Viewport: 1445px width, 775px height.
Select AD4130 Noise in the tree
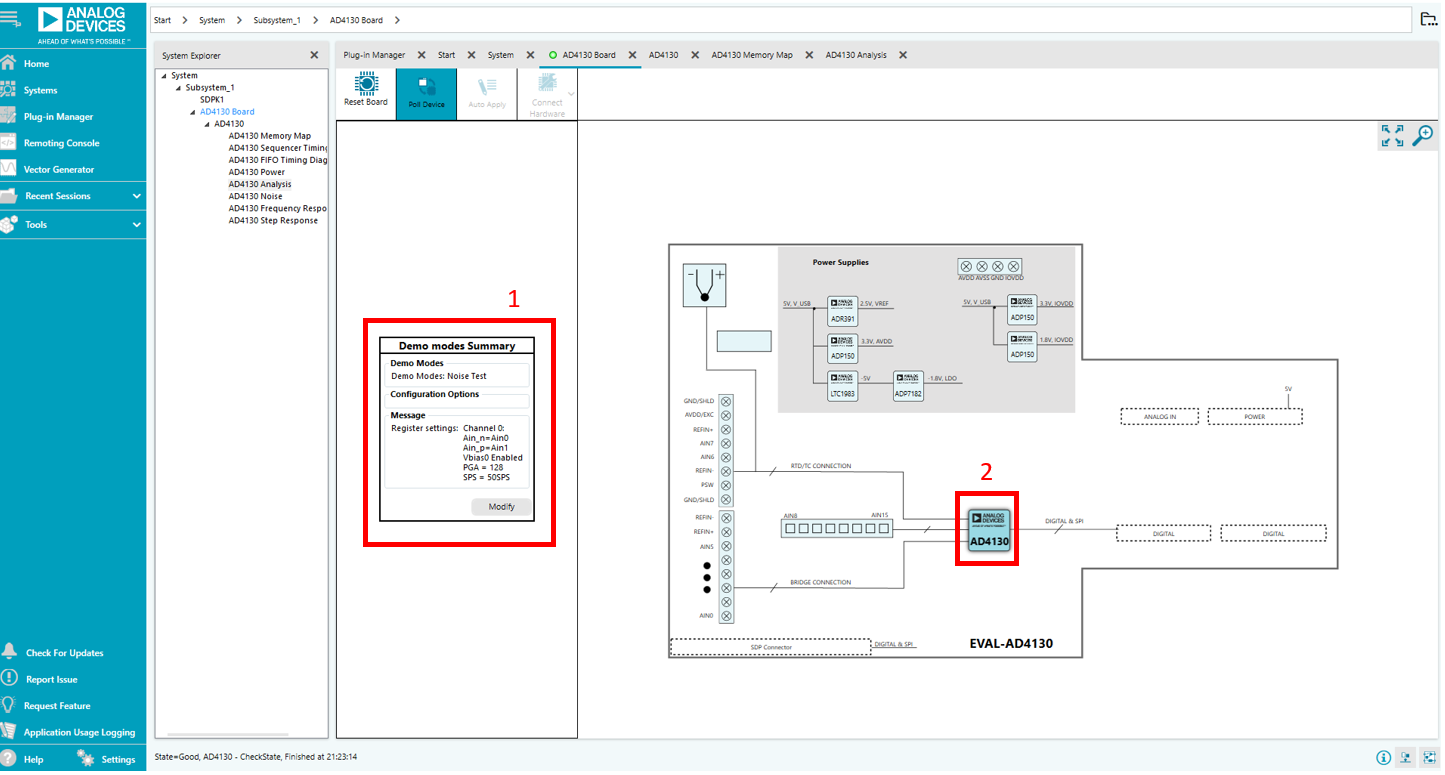point(255,196)
